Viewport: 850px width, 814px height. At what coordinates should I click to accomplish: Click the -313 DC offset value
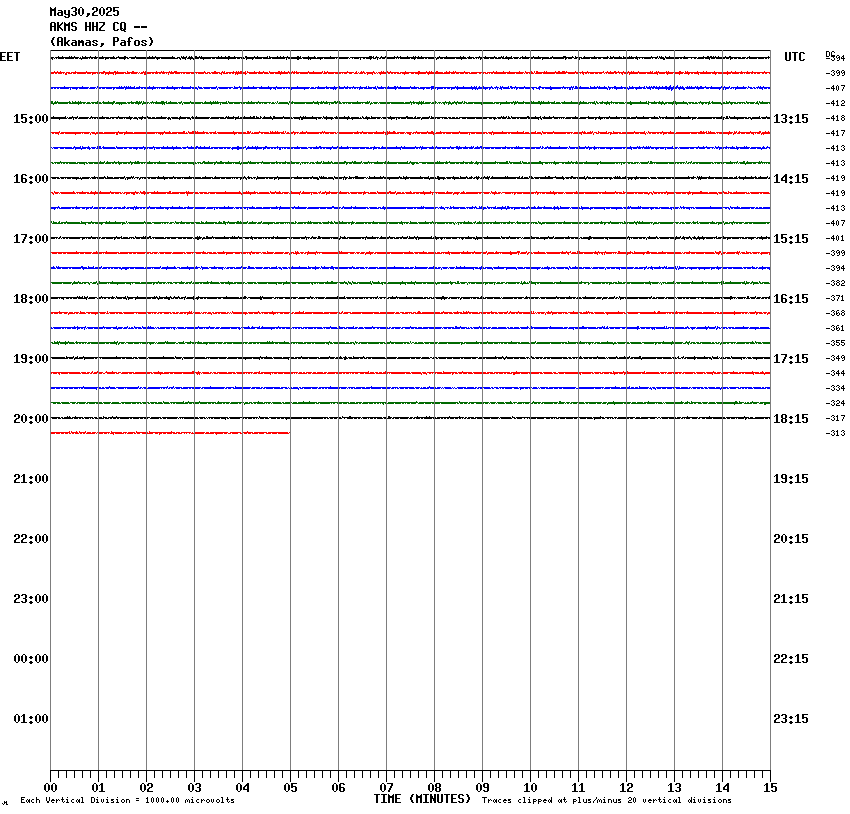(x=836, y=433)
